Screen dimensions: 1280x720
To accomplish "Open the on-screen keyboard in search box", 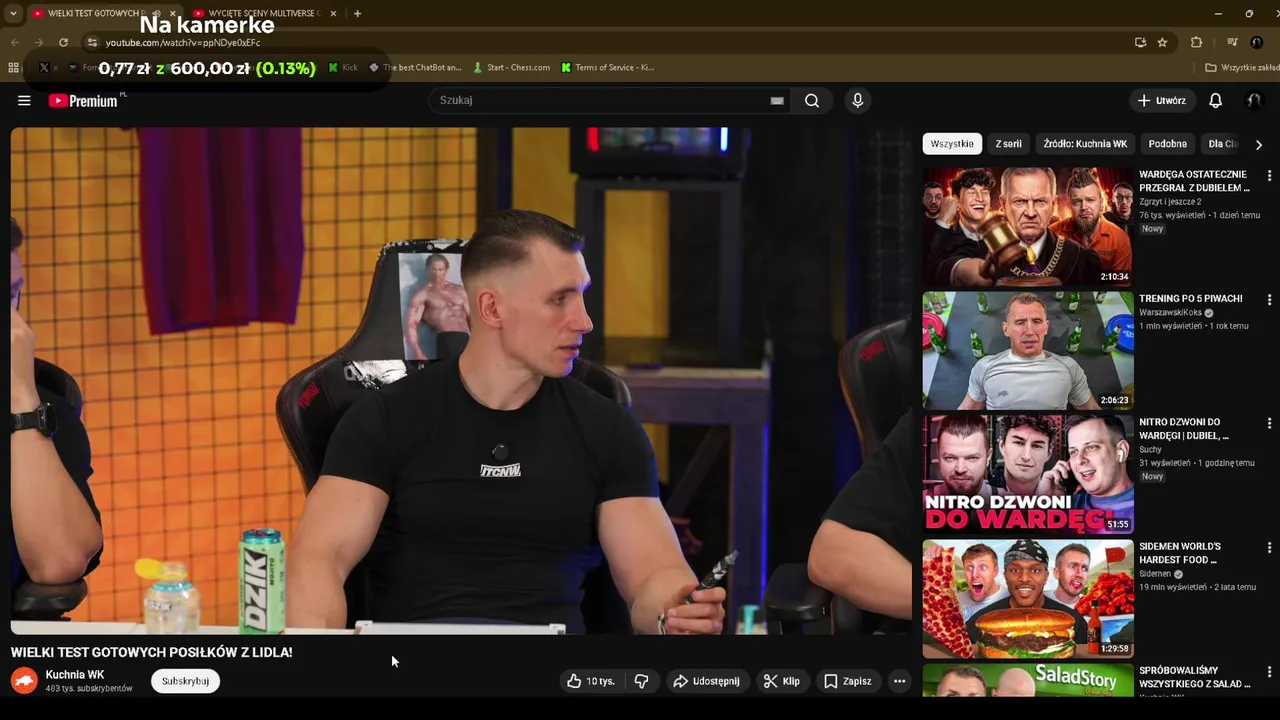I will (x=777, y=100).
